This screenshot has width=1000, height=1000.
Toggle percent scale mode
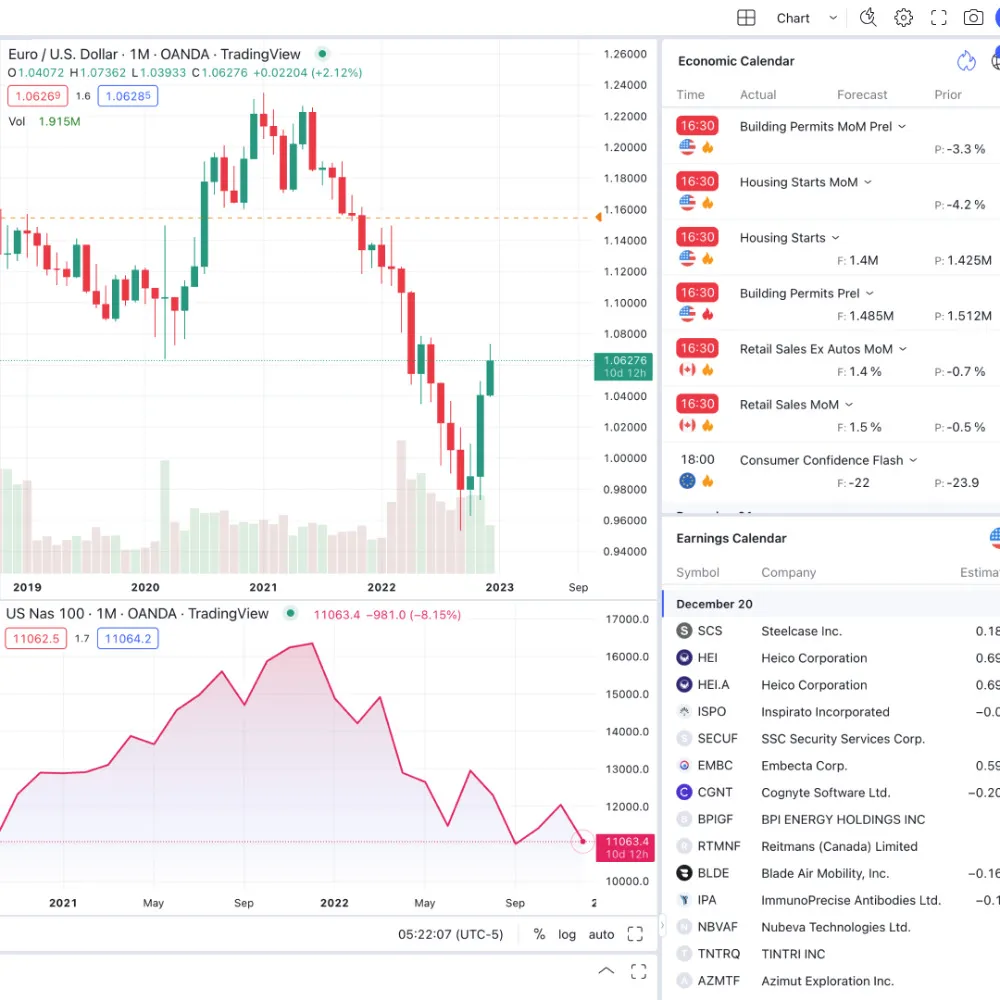[x=539, y=934]
